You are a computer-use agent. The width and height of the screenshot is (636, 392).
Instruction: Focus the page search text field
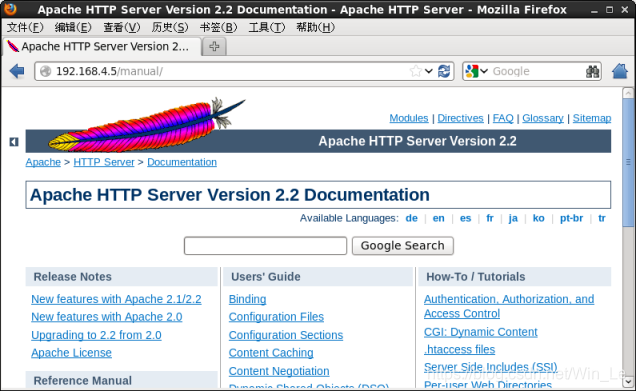pos(265,246)
